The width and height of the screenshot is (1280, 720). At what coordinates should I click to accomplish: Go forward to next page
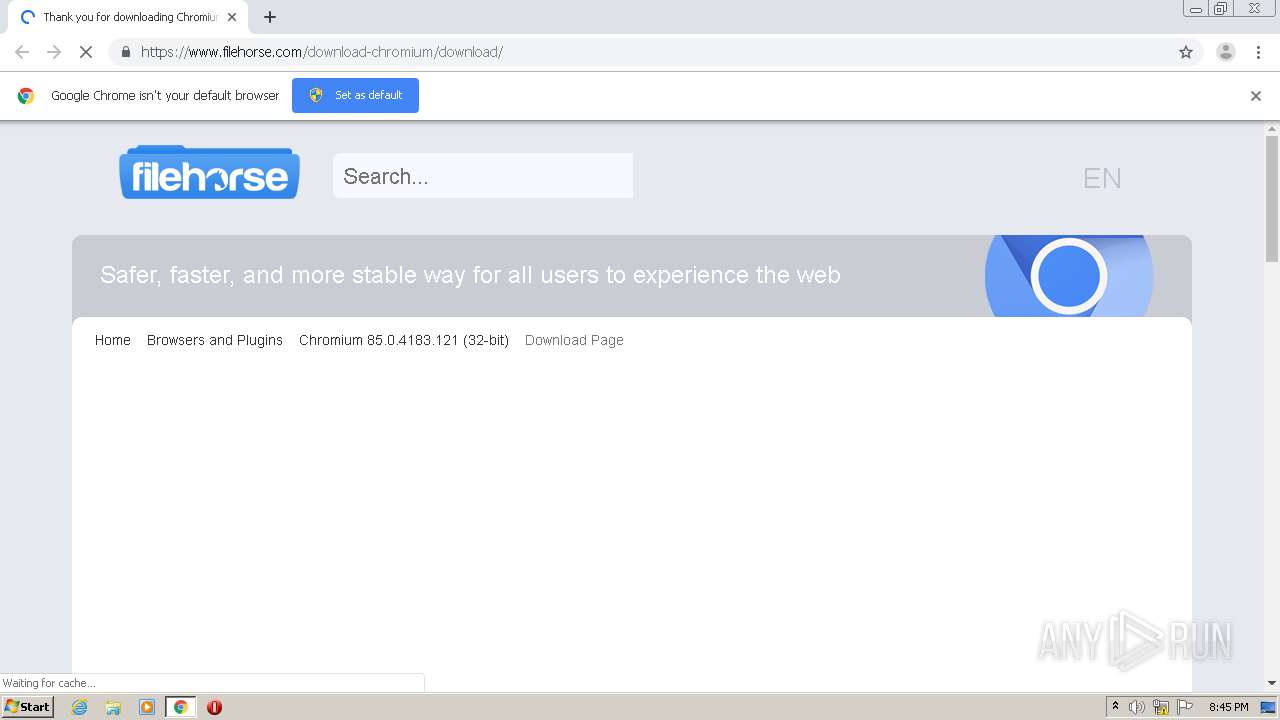pos(54,52)
